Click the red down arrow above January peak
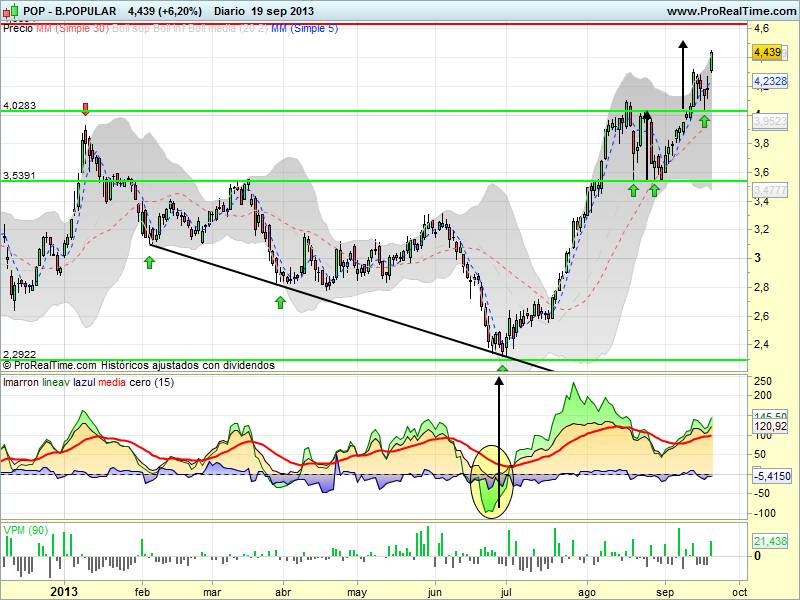This screenshot has width=800, height=600. (x=86, y=109)
